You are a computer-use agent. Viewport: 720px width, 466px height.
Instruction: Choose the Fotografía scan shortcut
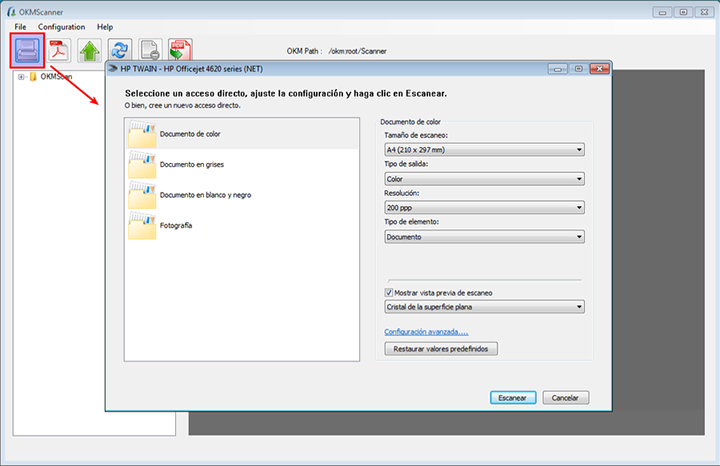tap(242, 225)
